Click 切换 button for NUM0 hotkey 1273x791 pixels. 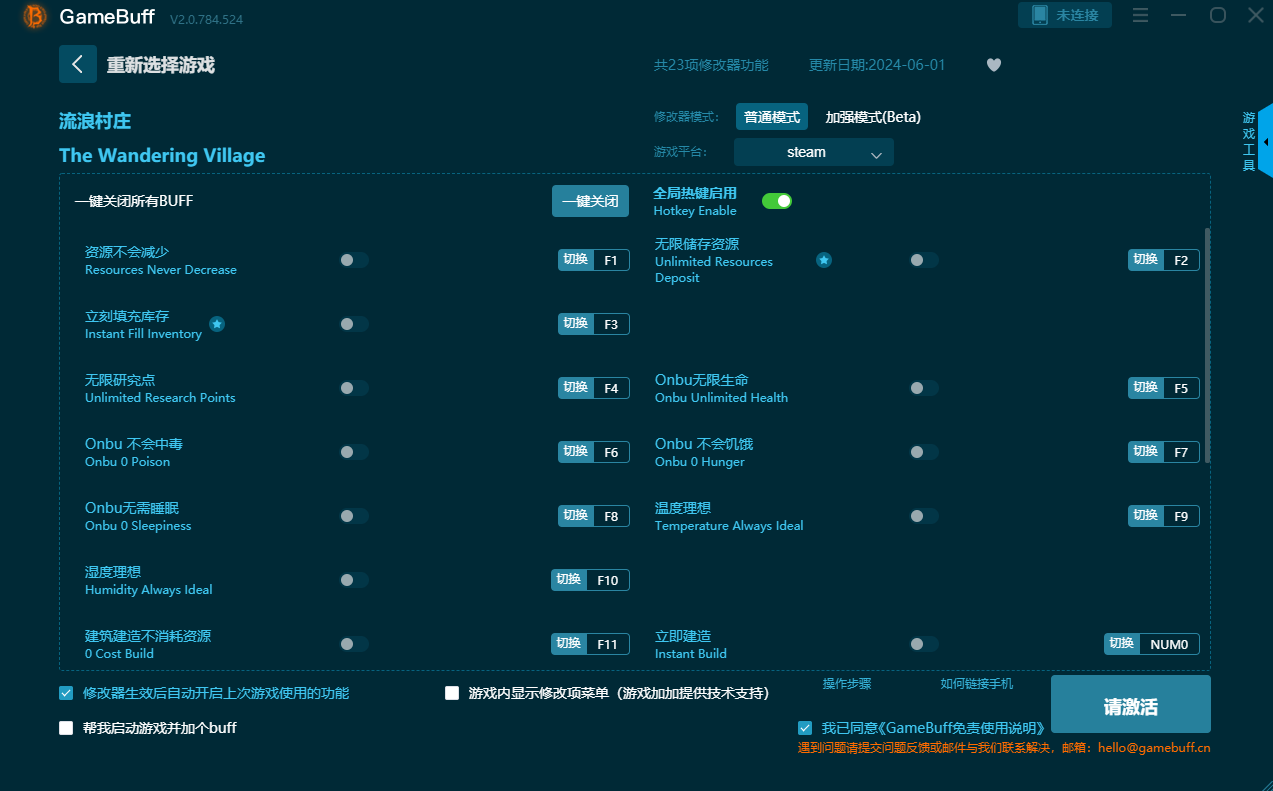pyautogui.click(x=1122, y=644)
